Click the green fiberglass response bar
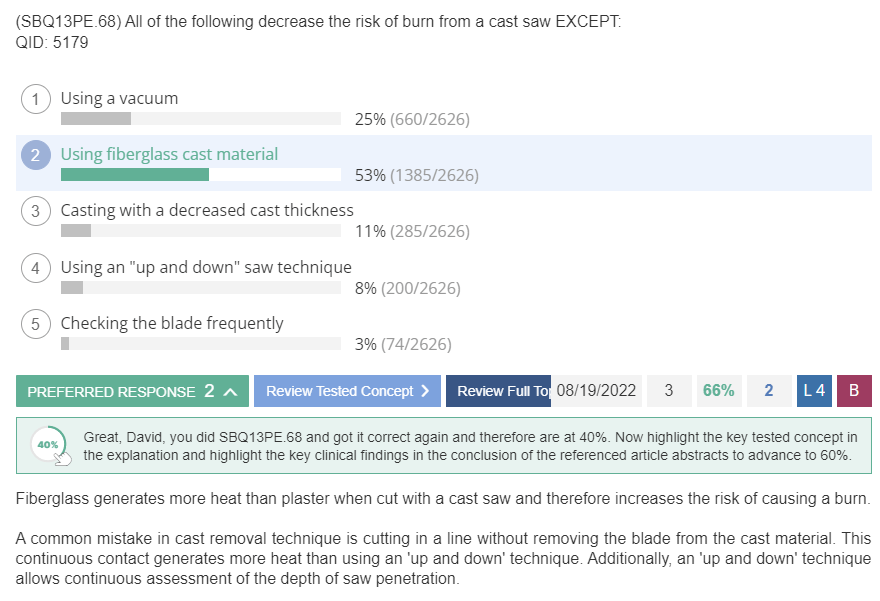Image resolution: width=880 pixels, height=601 pixels. [135, 175]
